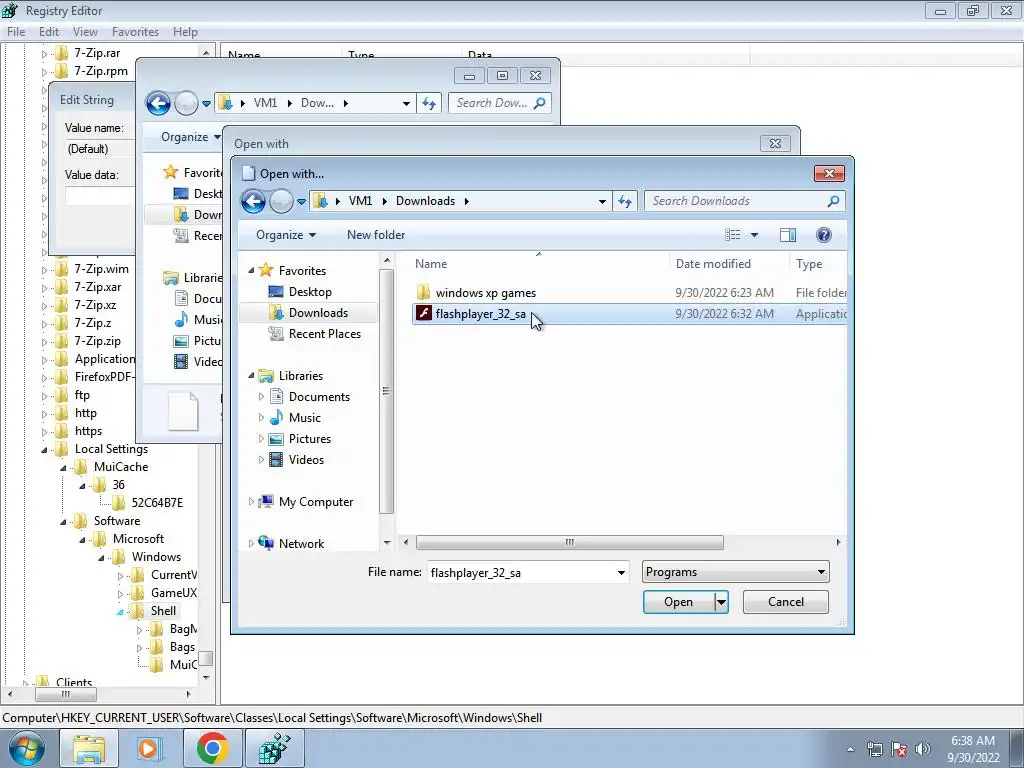
Task: Open Registry Editor Favorites menu
Action: 135,32
